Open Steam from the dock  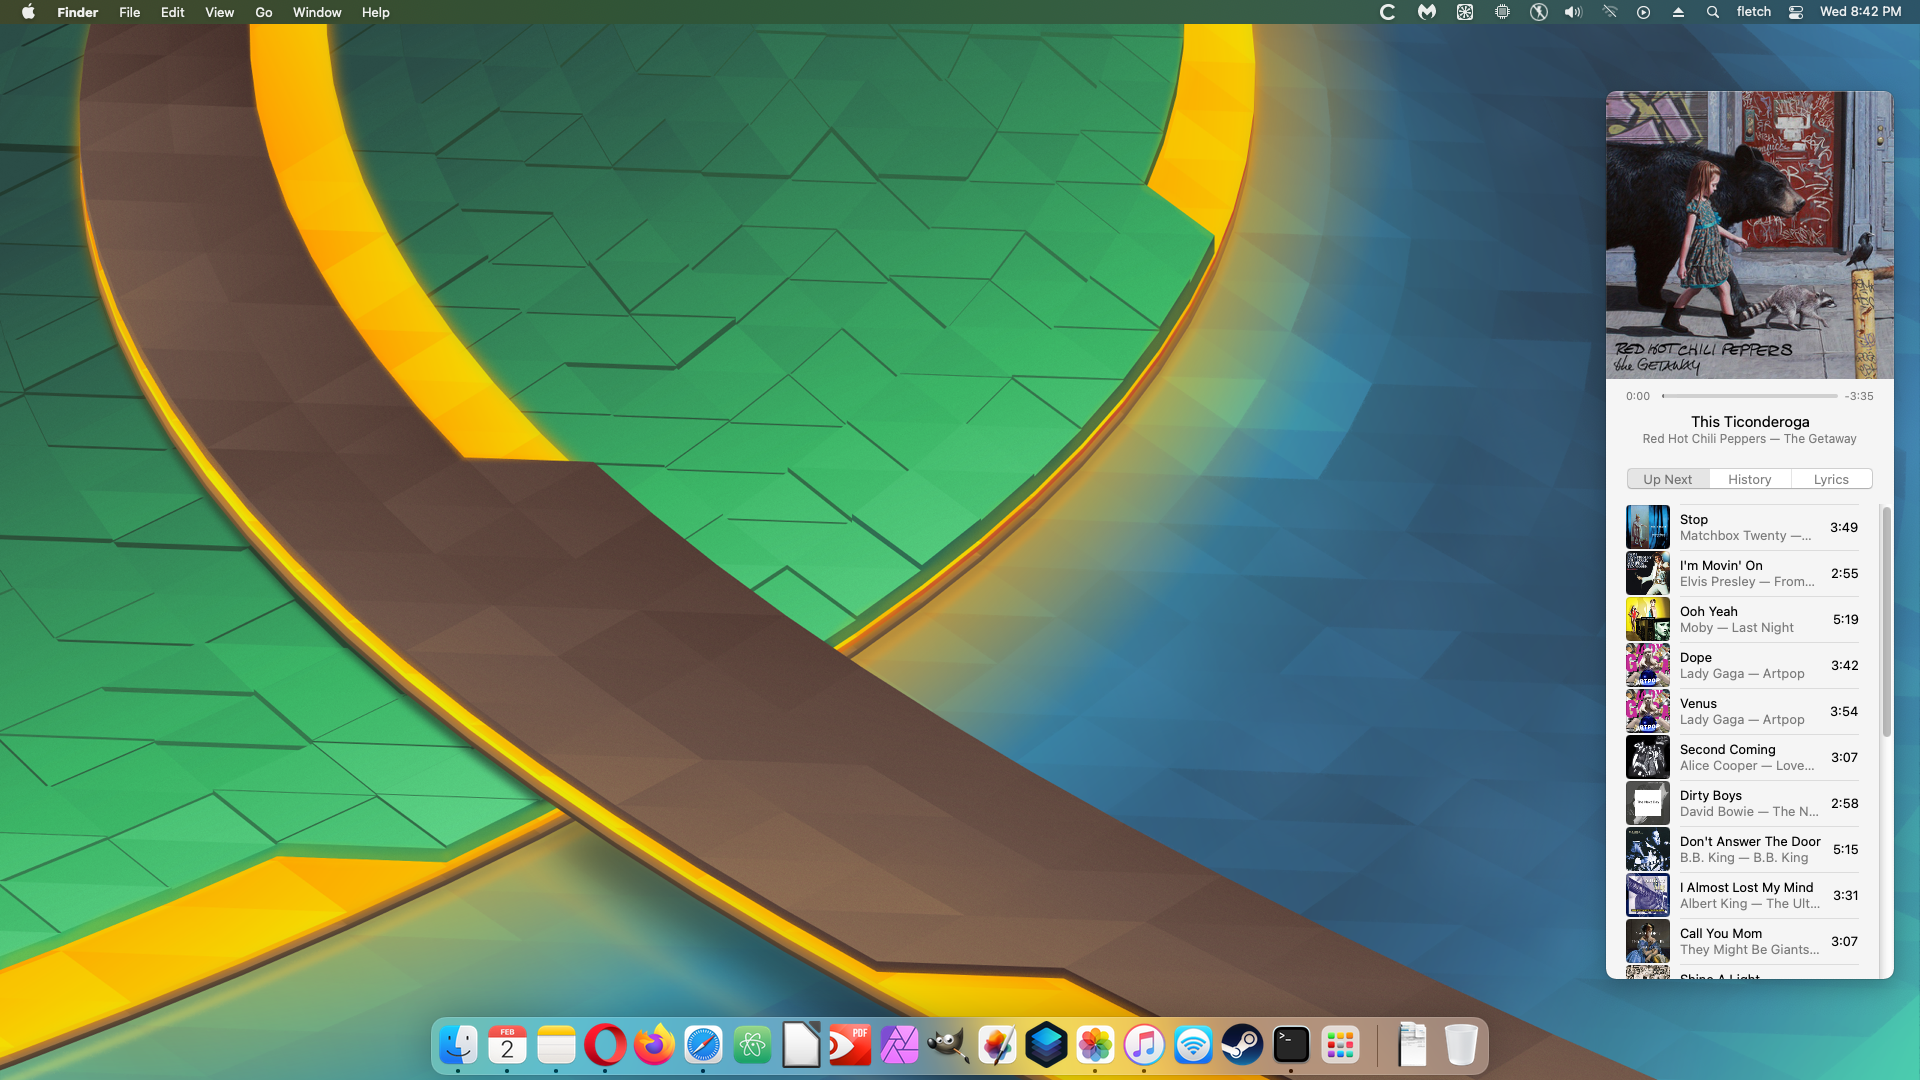[x=1242, y=1046]
